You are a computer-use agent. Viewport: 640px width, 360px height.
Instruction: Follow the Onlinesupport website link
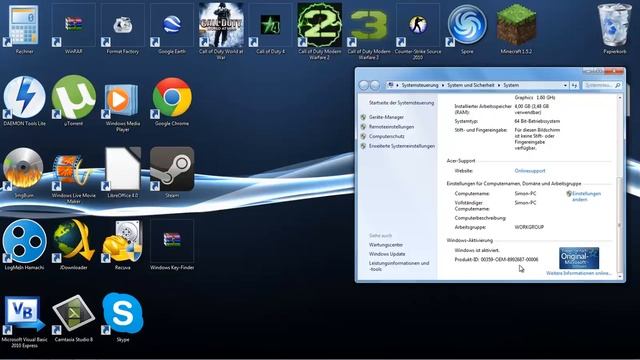coord(530,171)
